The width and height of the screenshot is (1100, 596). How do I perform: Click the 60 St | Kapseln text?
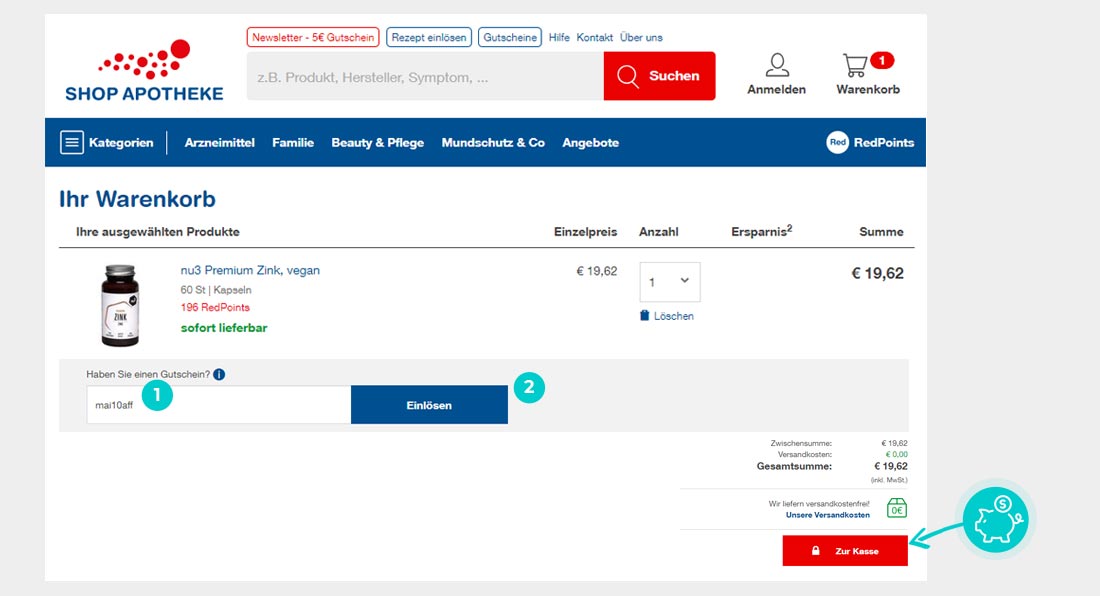tap(216, 290)
